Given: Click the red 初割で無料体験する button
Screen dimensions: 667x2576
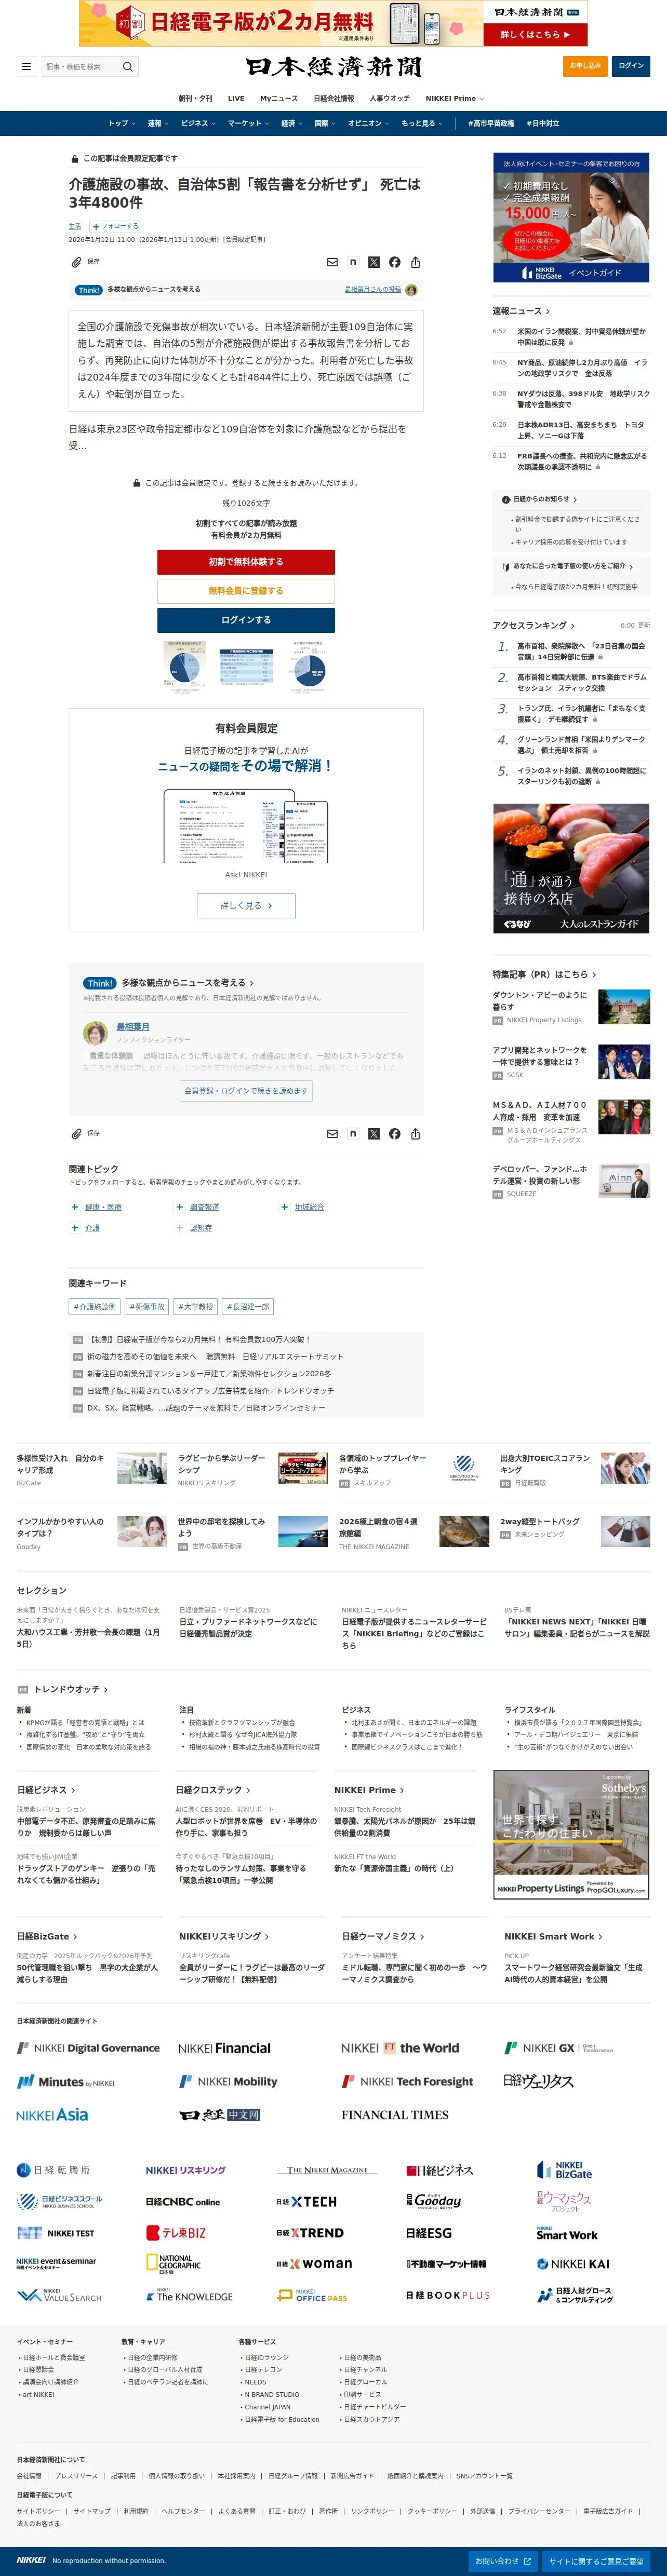Looking at the screenshot, I should click(x=246, y=562).
